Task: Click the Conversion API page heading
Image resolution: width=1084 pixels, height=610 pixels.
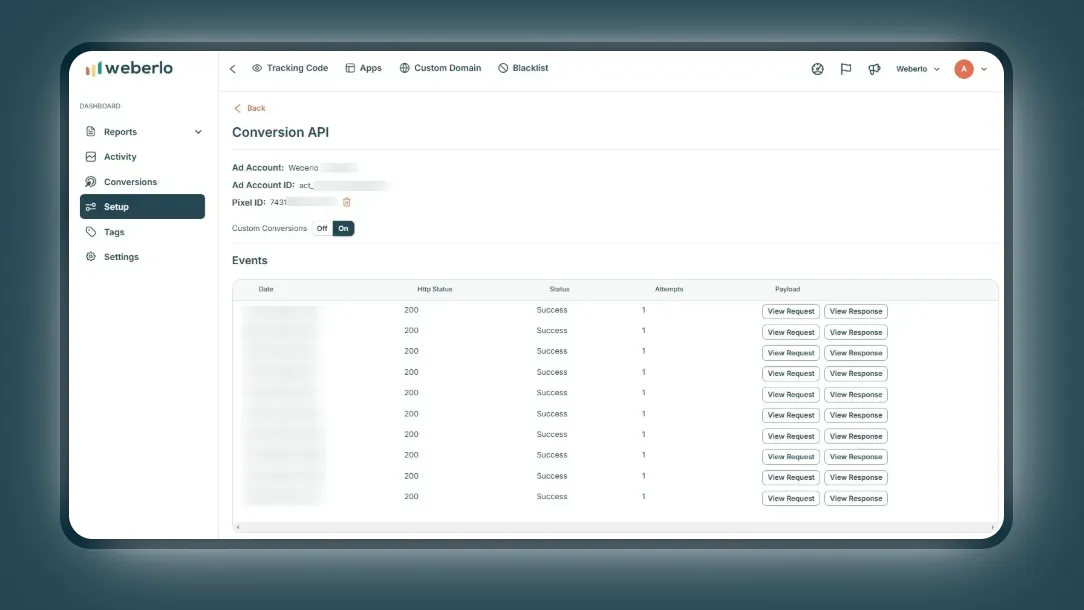Action: [281, 132]
